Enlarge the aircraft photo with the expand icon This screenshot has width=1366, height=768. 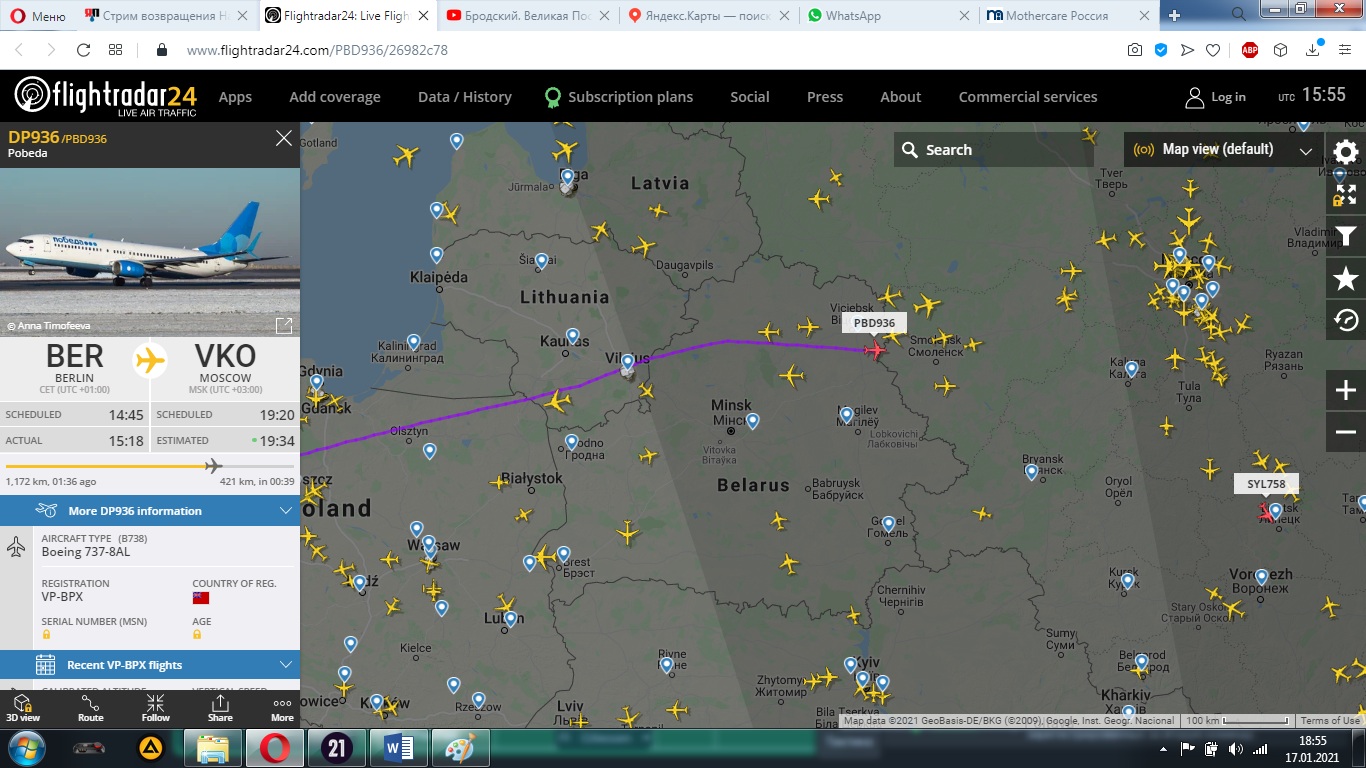[x=284, y=325]
